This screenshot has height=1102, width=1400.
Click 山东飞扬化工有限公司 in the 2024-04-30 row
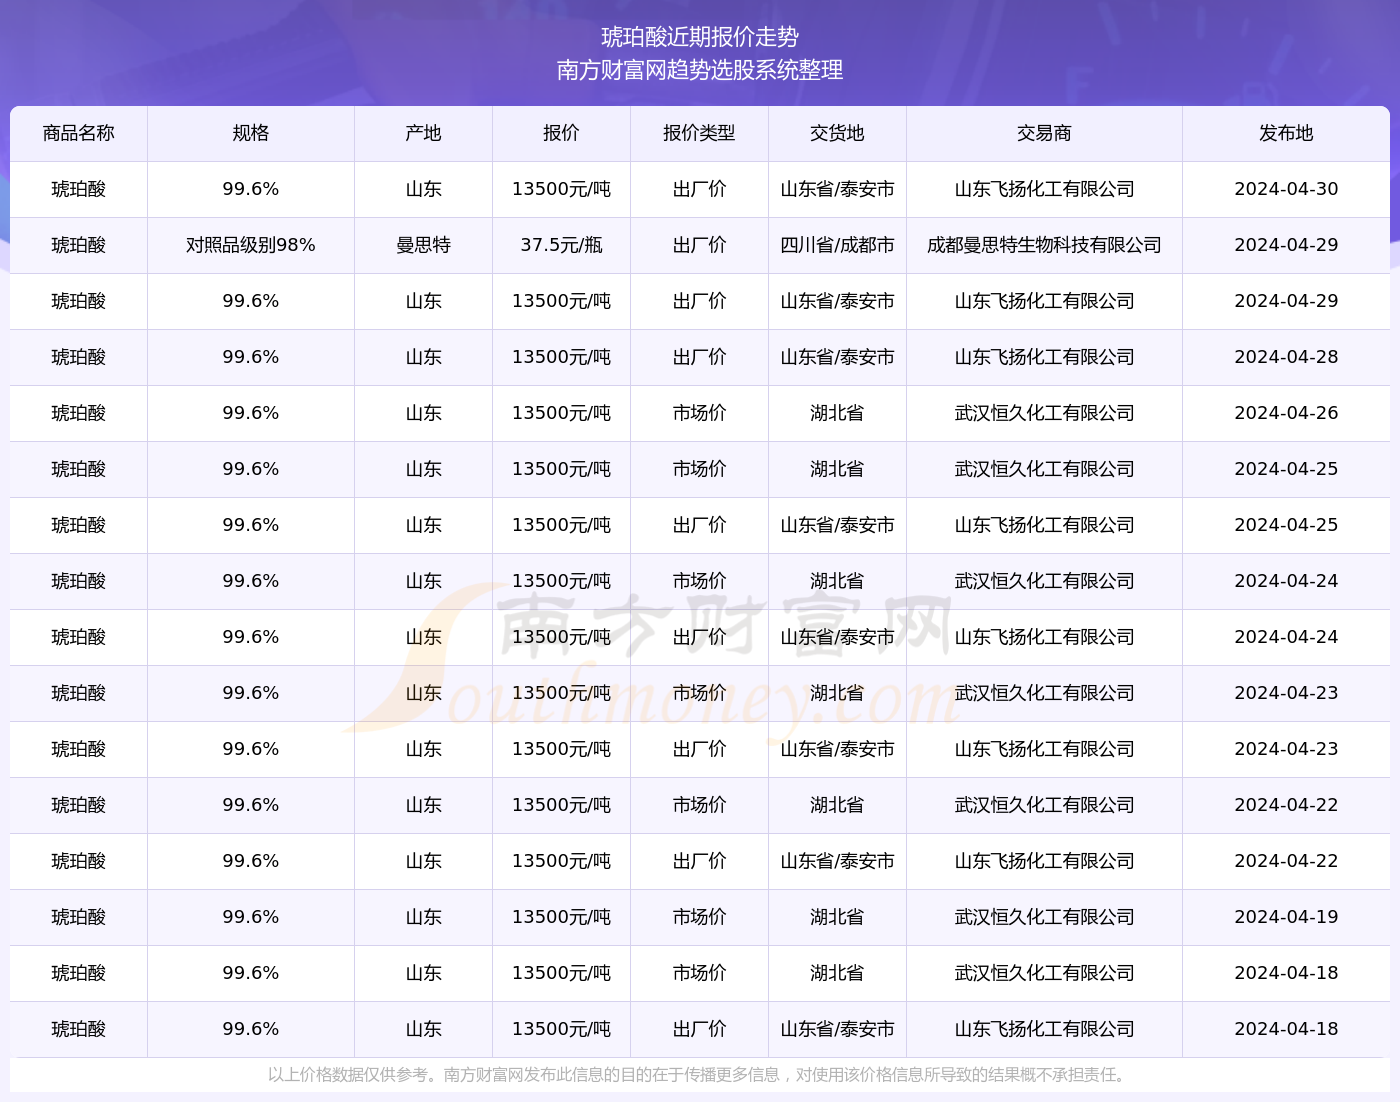(x=1044, y=189)
